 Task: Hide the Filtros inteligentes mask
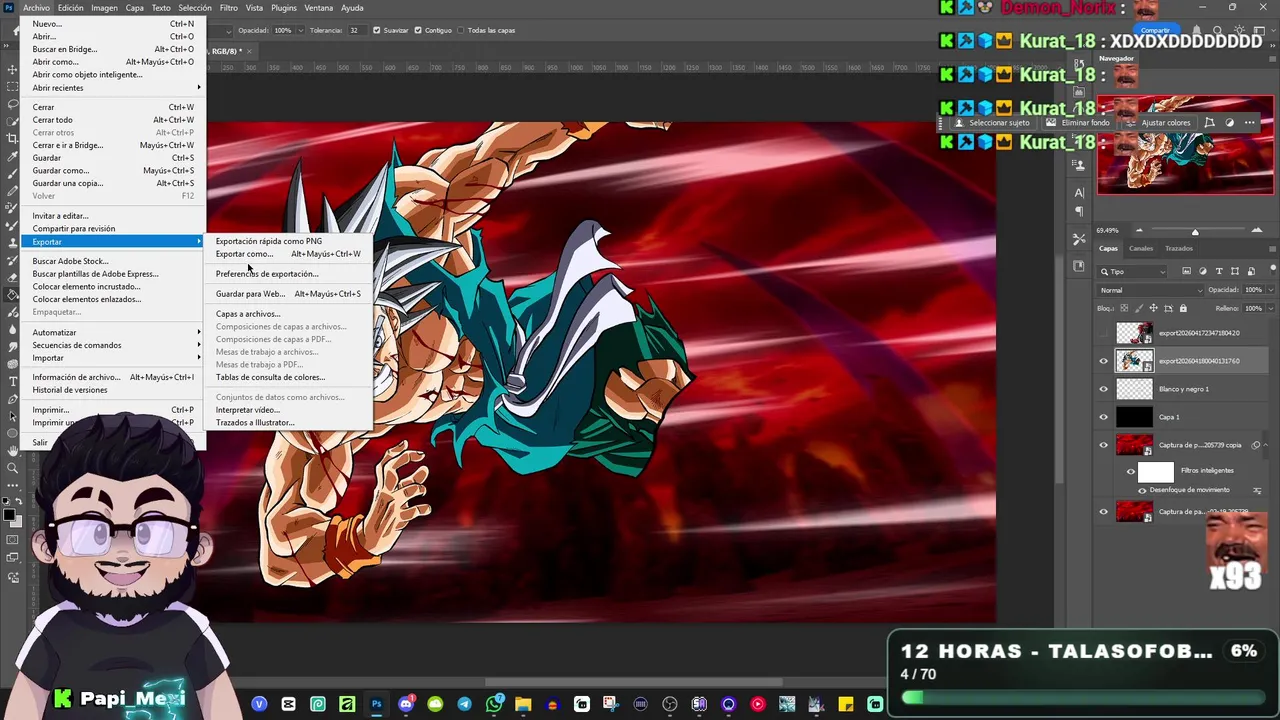[1131, 471]
